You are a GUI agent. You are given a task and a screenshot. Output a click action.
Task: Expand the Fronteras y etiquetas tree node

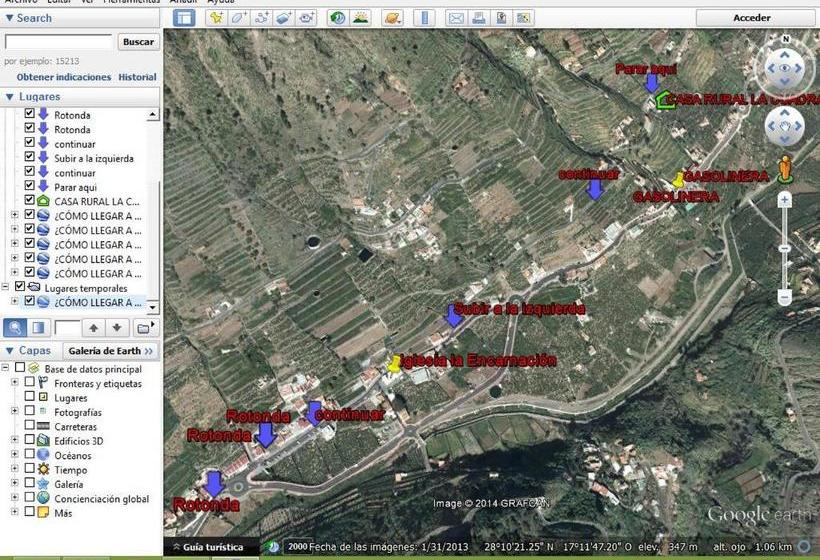click(15, 383)
